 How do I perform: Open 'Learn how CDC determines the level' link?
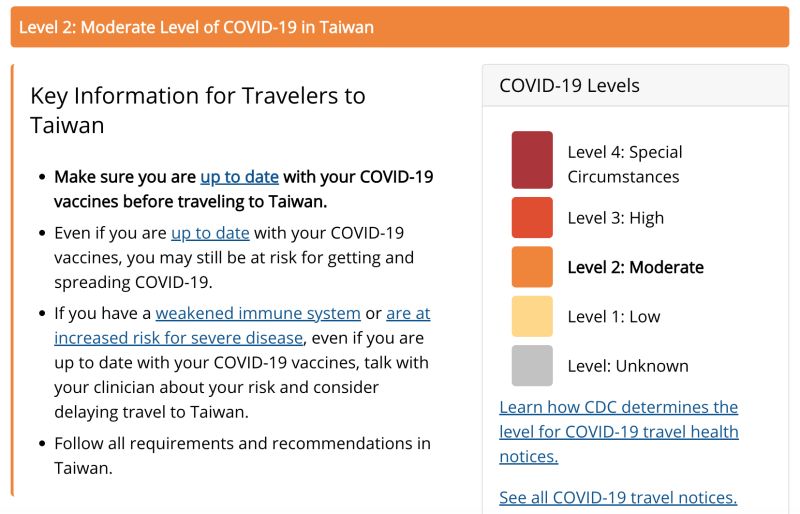coord(619,432)
